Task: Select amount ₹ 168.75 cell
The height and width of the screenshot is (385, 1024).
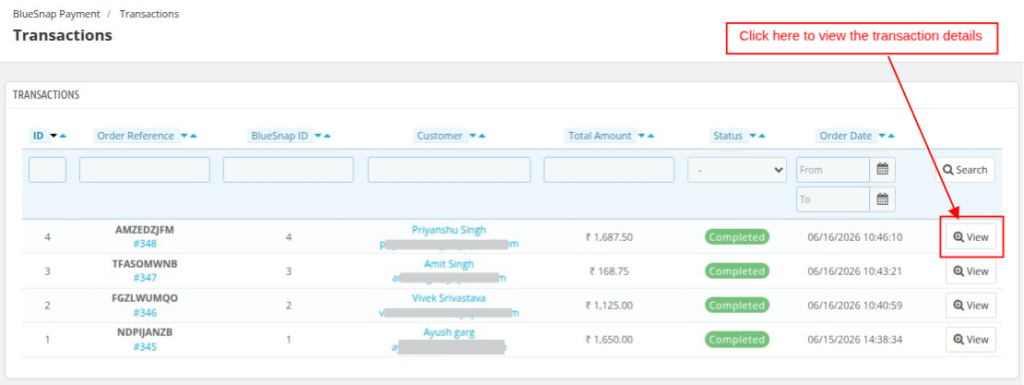Action: coord(609,271)
